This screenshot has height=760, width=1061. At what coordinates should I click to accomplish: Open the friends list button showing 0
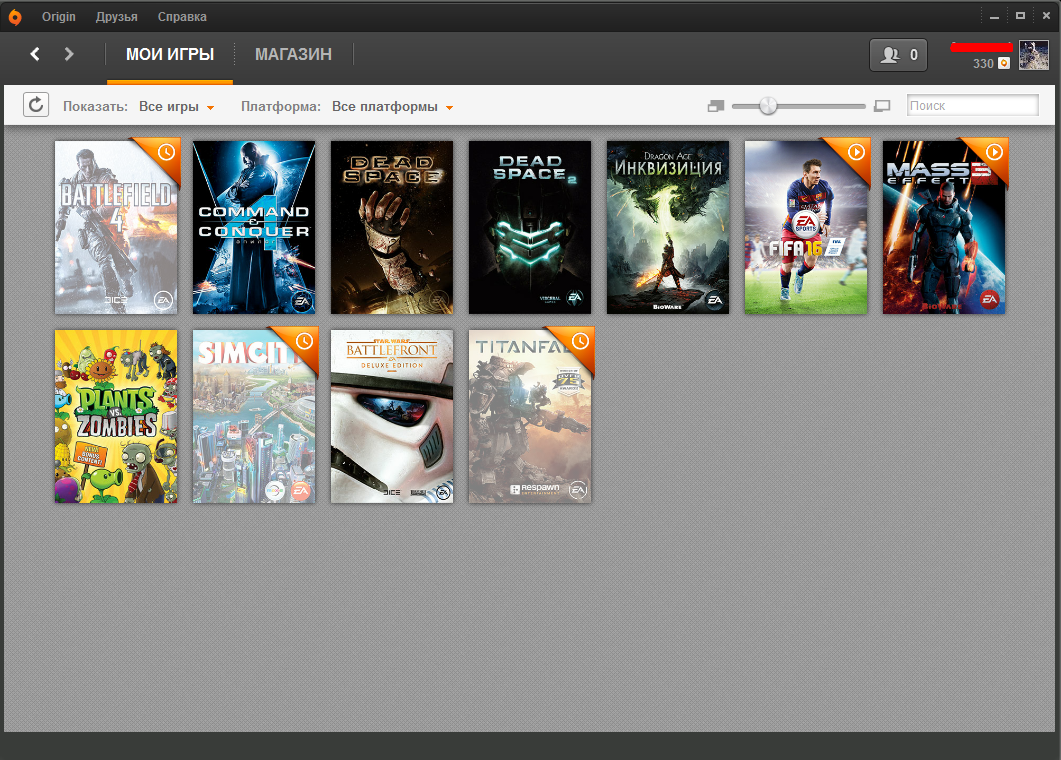(x=899, y=55)
